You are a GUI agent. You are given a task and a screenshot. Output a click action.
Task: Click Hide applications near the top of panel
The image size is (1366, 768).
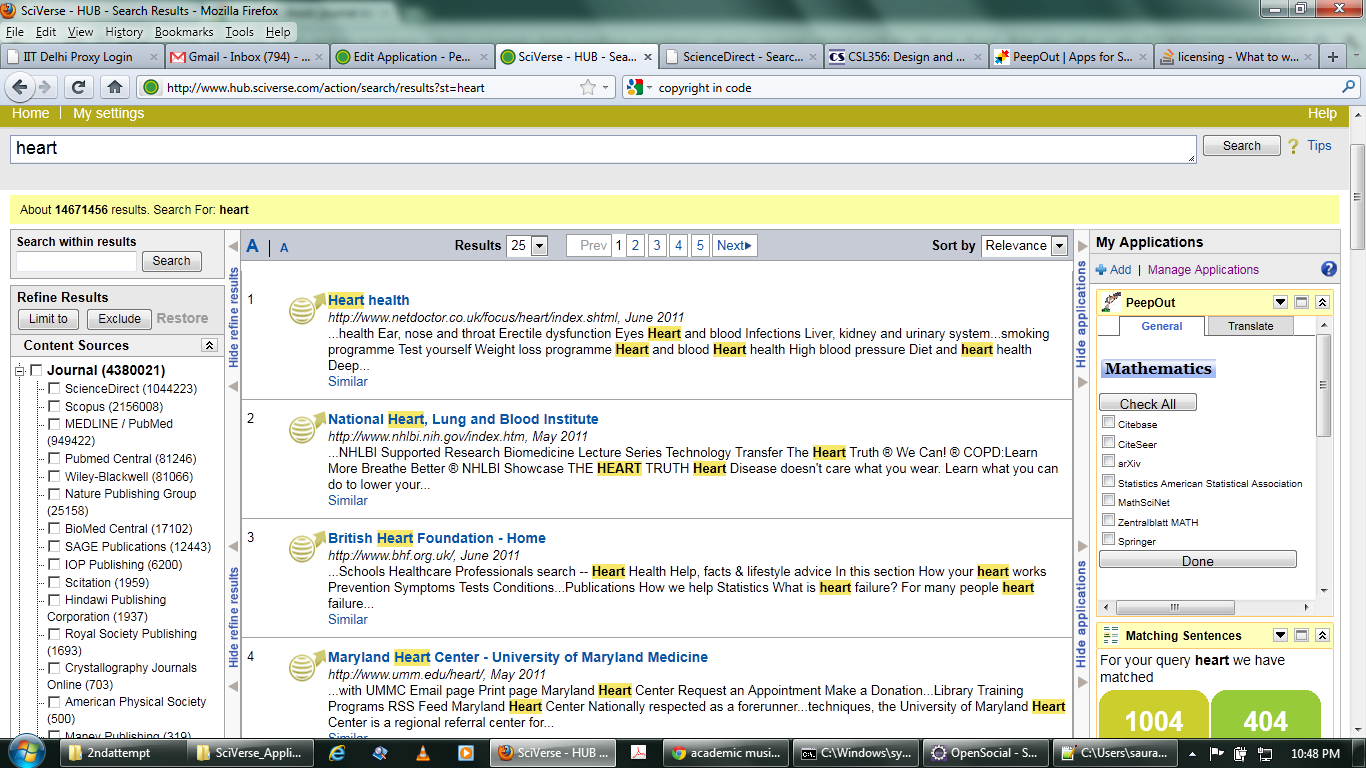[1081, 315]
